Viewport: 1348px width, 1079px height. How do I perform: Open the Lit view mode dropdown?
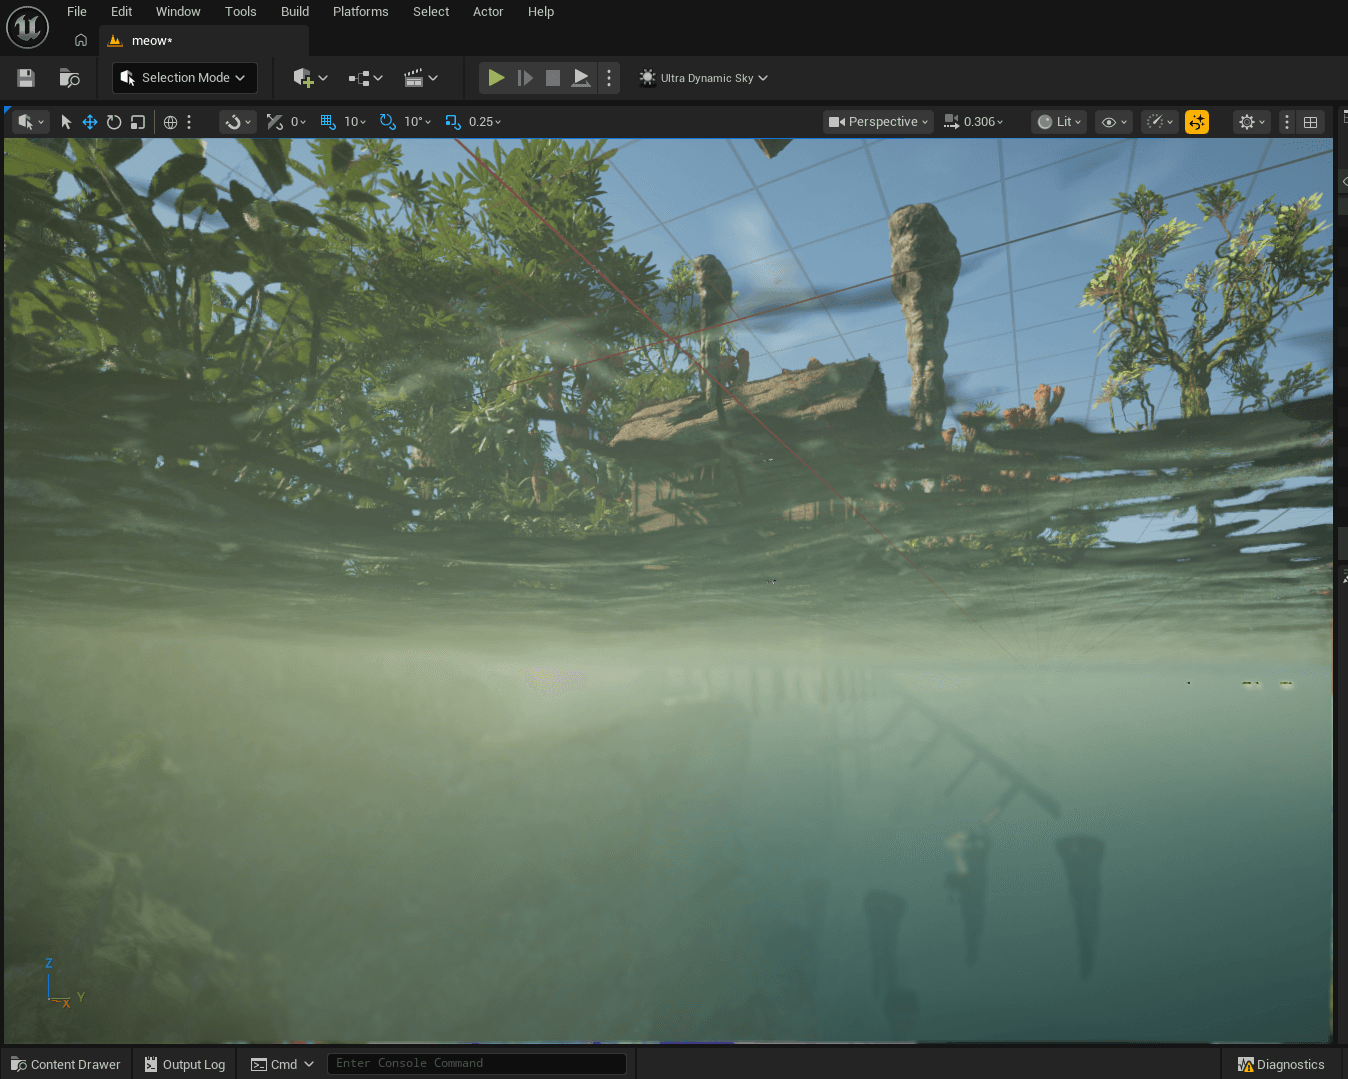tap(1059, 122)
